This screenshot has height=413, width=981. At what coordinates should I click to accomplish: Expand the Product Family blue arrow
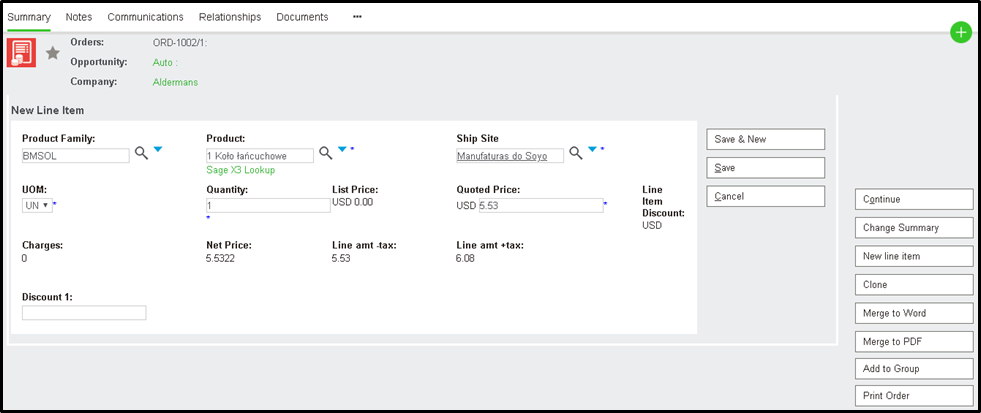coord(158,150)
